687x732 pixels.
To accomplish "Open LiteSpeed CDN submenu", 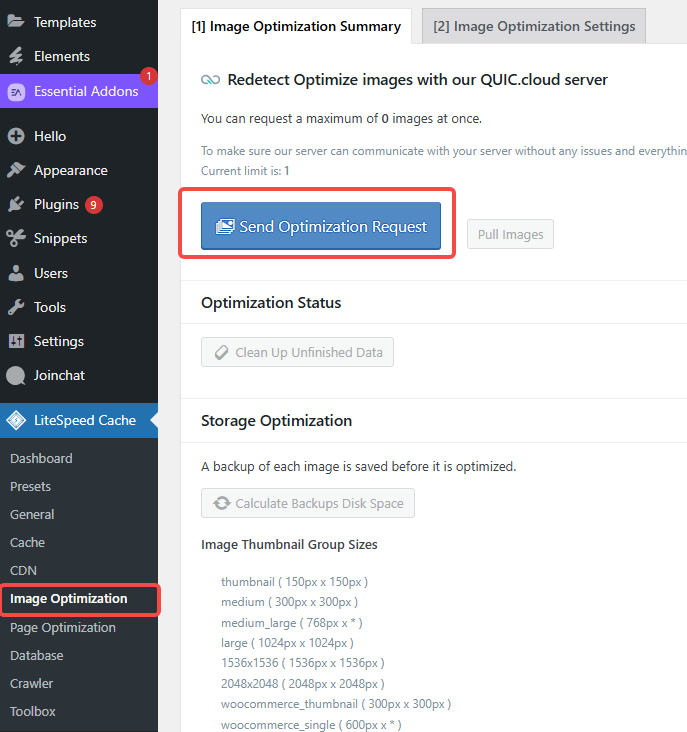I will [23, 570].
